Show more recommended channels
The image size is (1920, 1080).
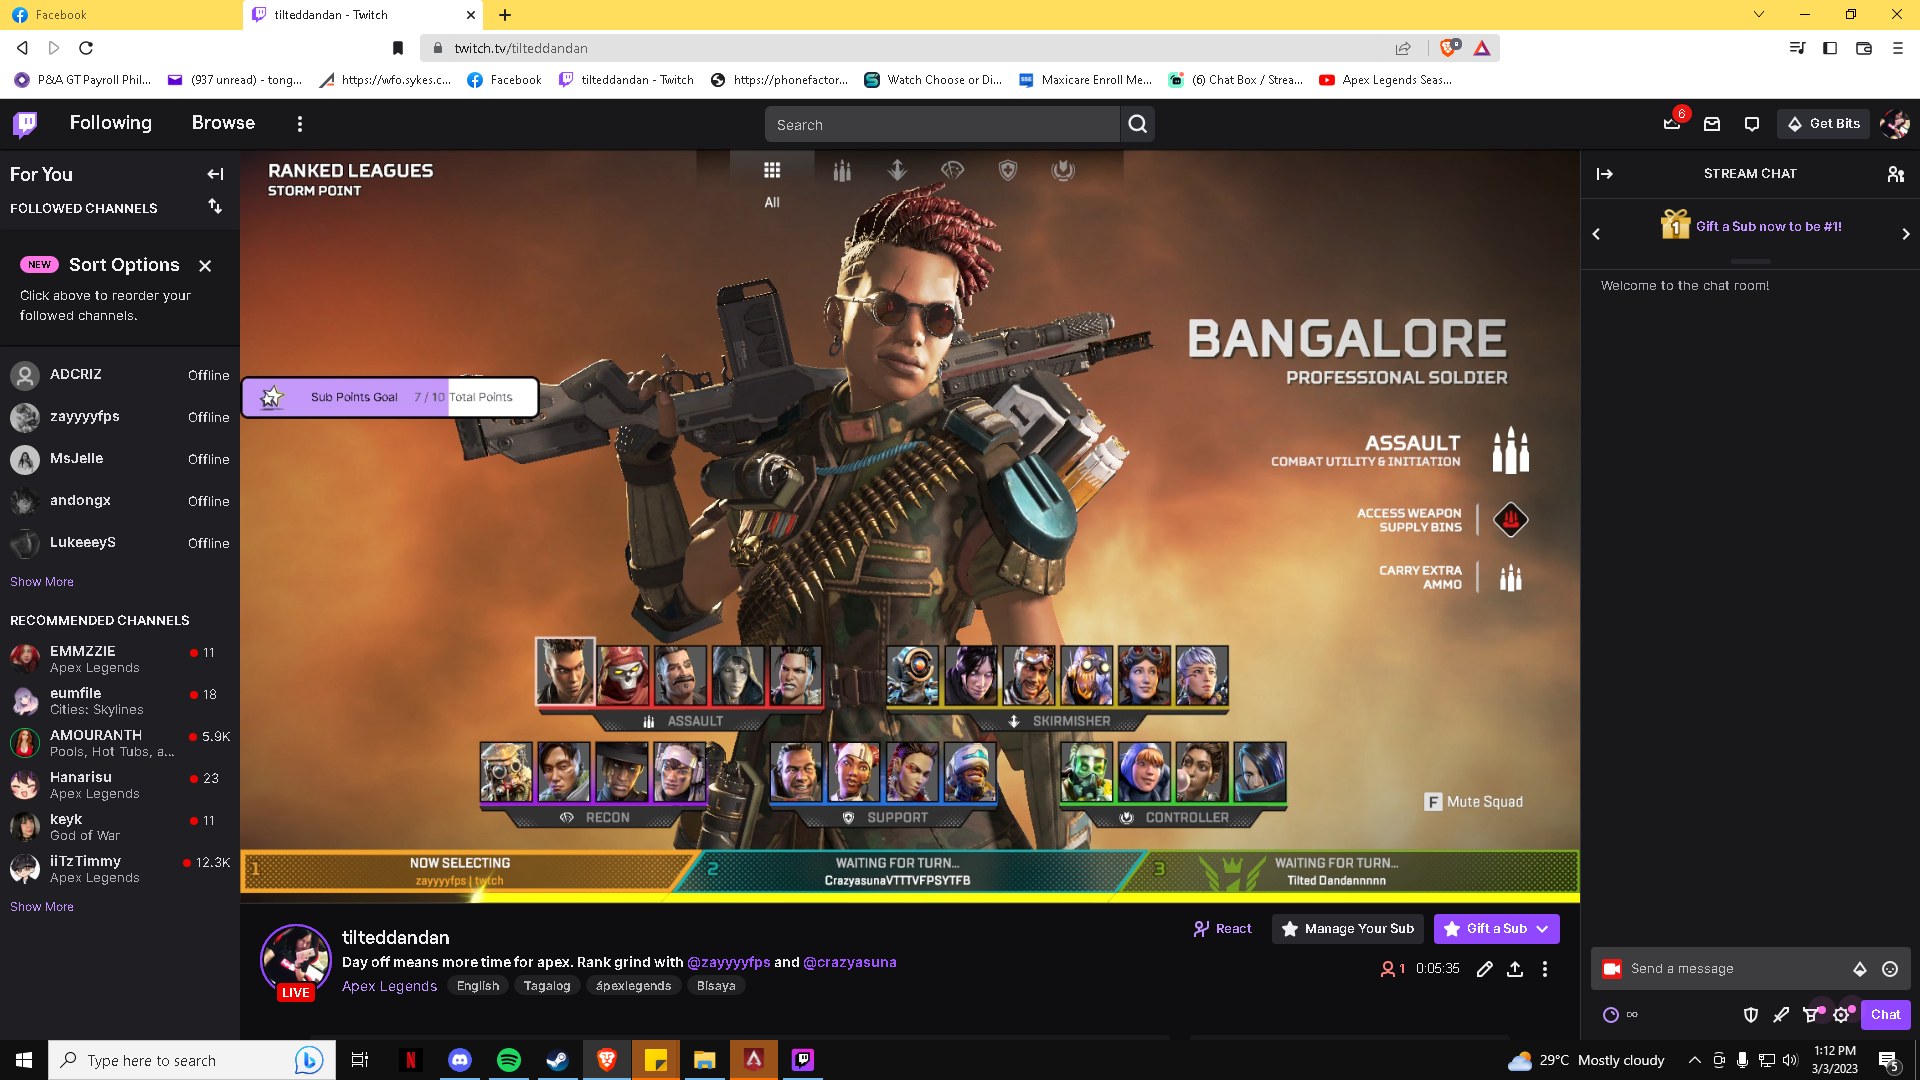(x=42, y=907)
